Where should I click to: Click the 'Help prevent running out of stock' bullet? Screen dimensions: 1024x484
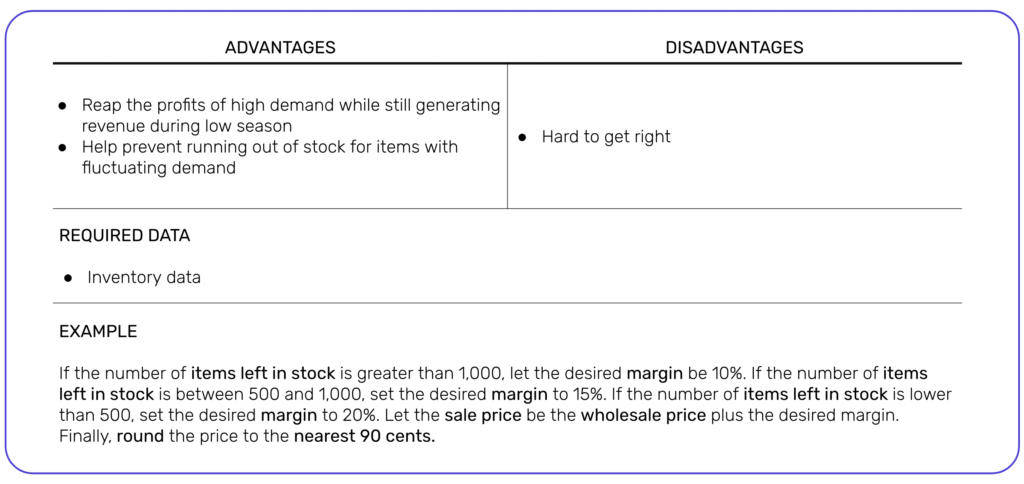[270, 157]
